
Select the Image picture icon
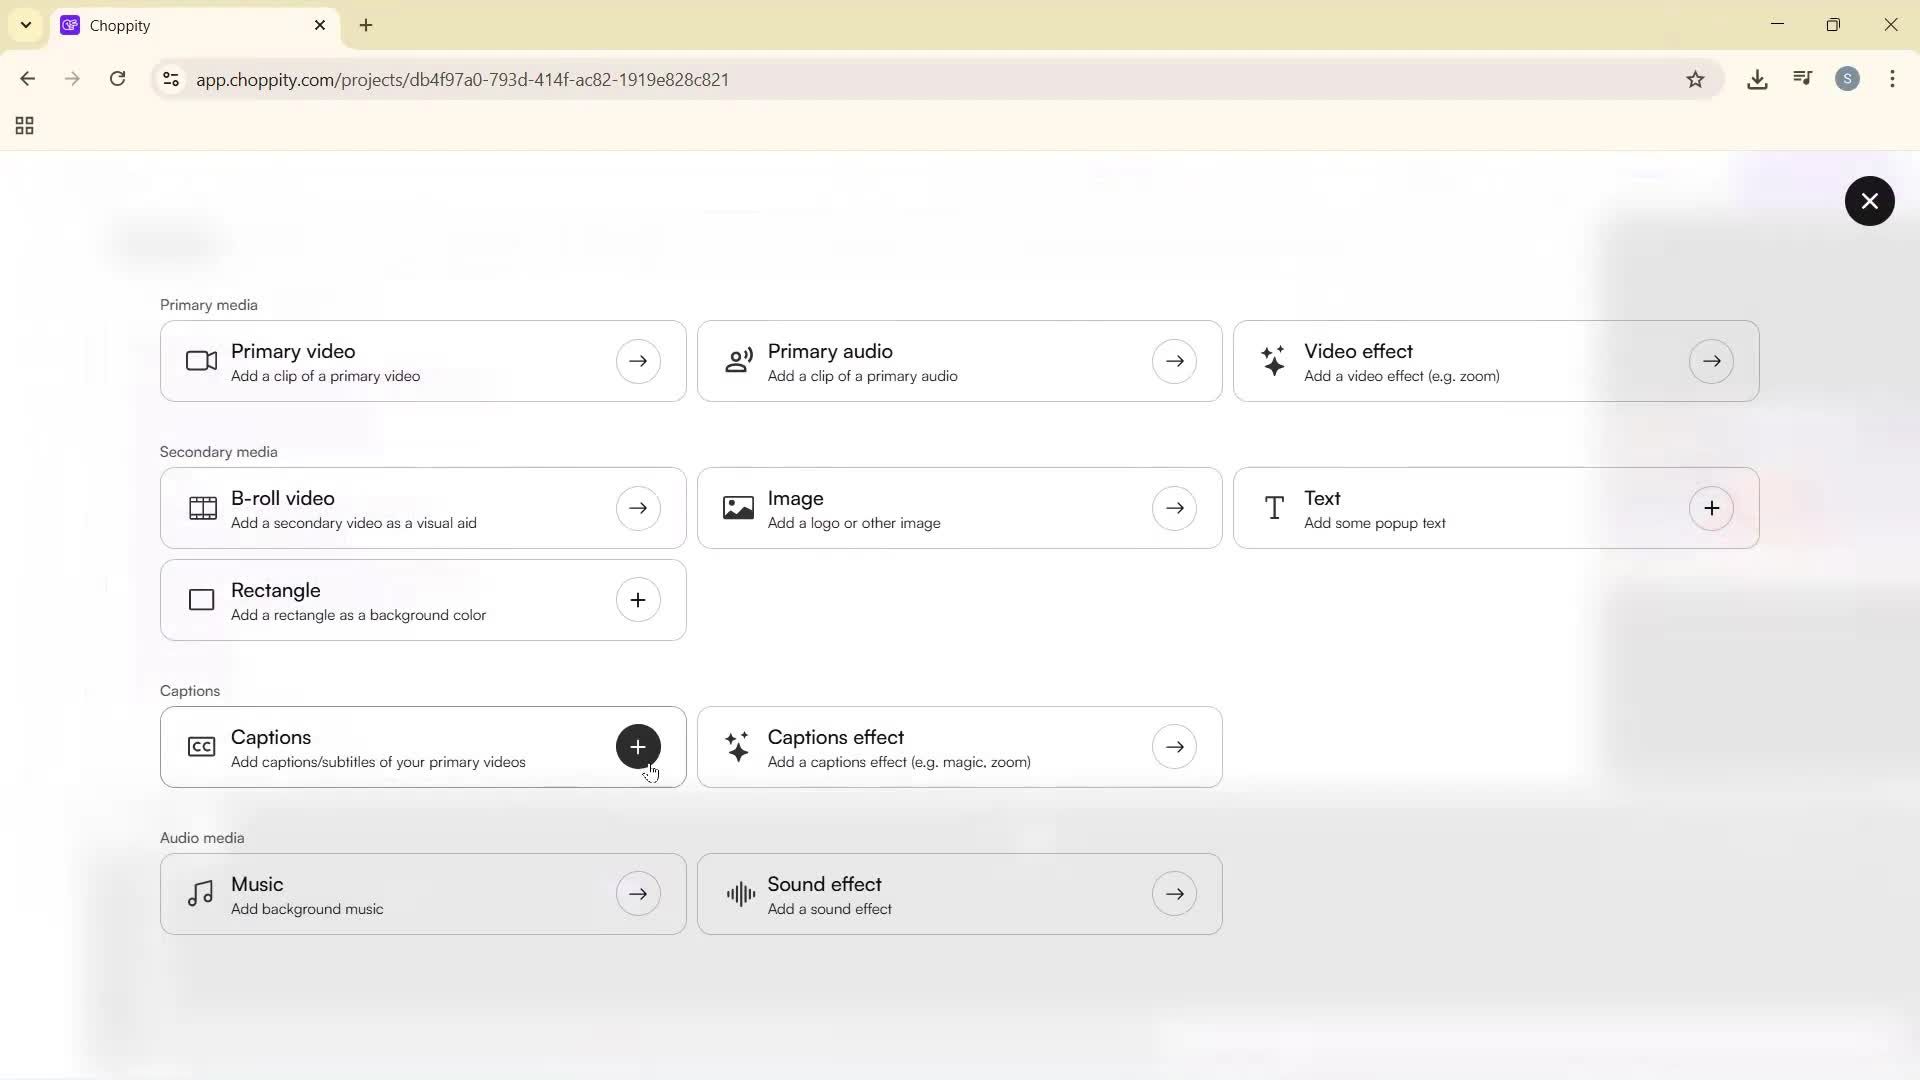(x=737, y=507)
